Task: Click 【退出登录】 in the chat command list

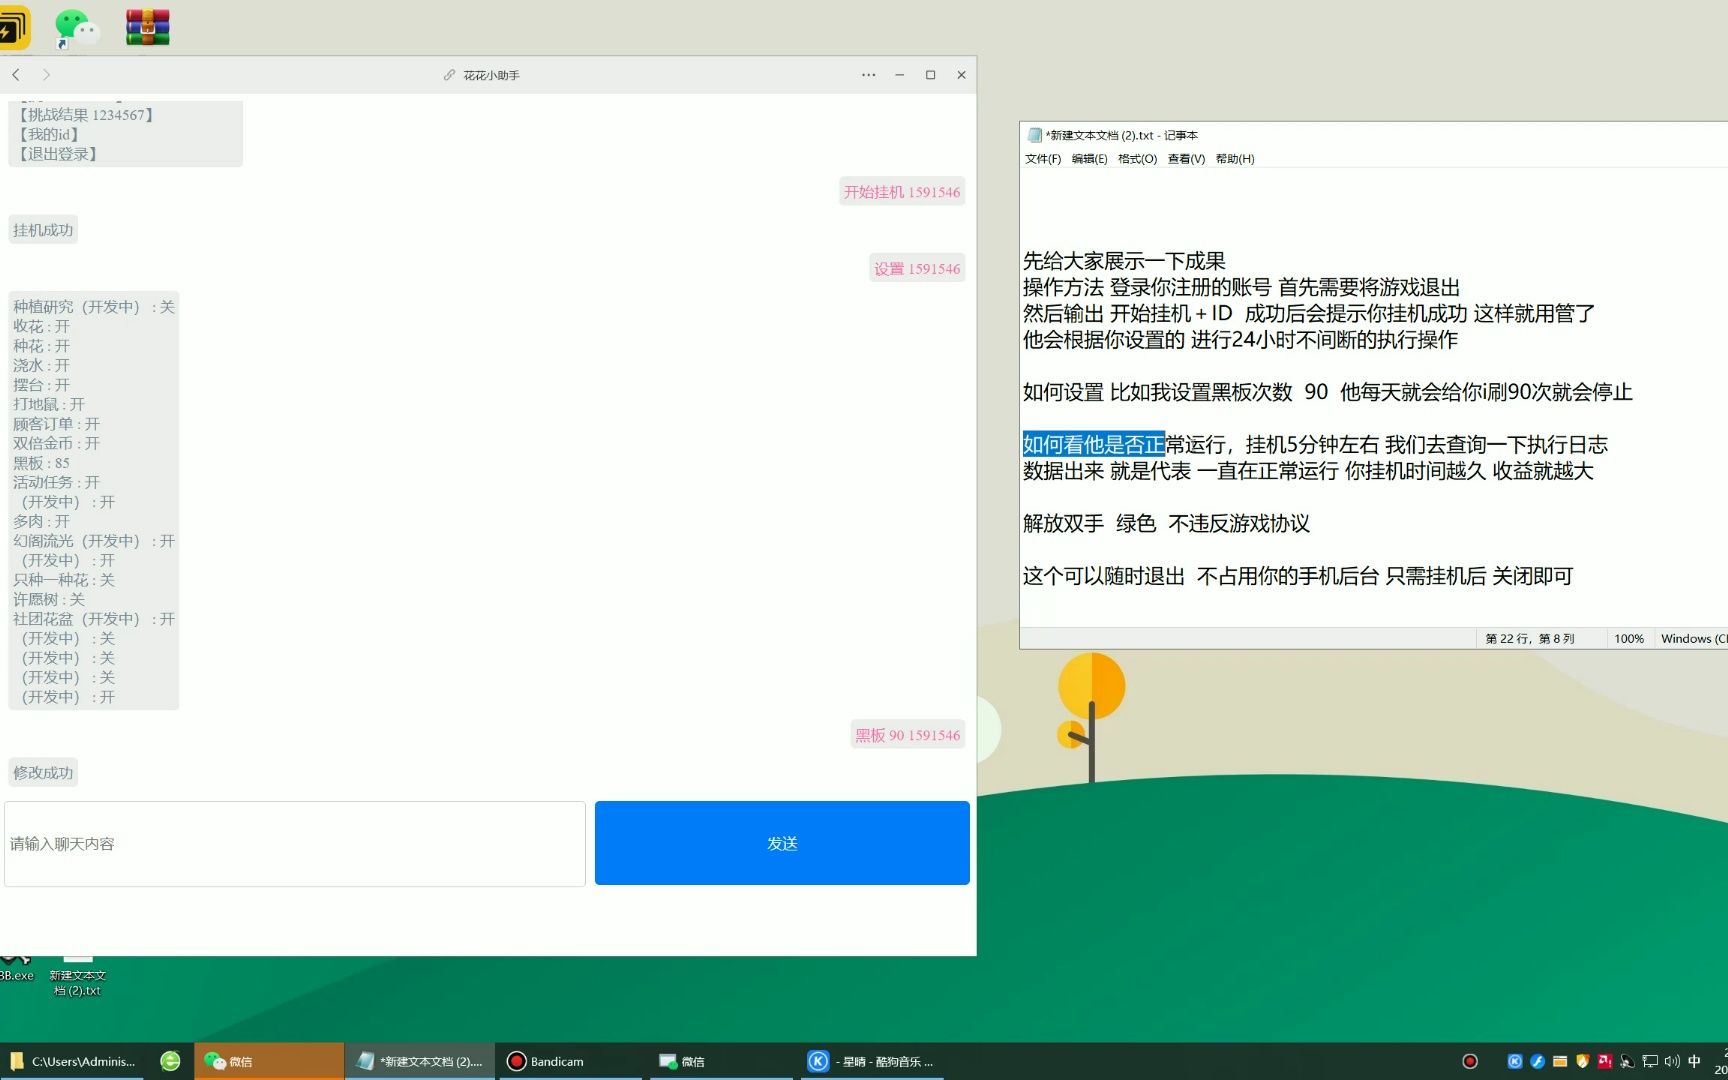Action: (x=58, y=154)
